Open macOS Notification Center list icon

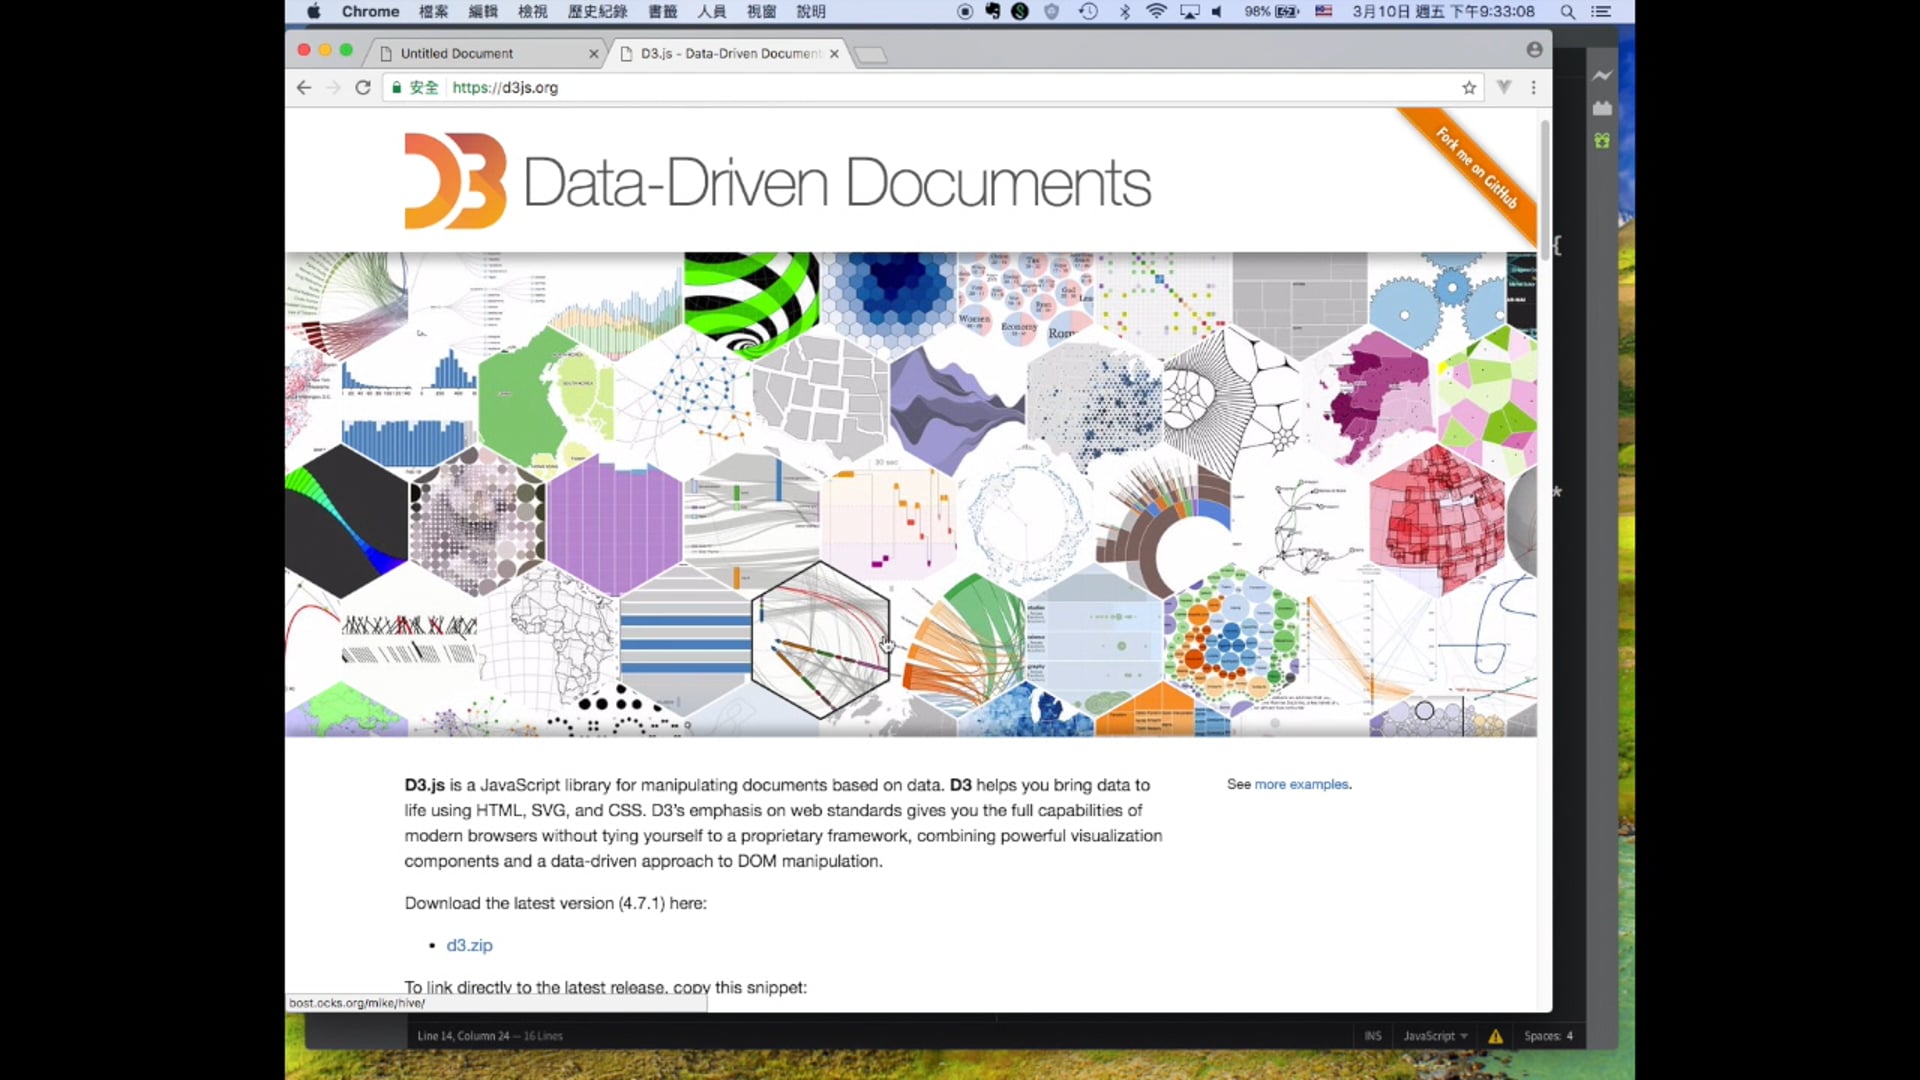click(1601, 12)
